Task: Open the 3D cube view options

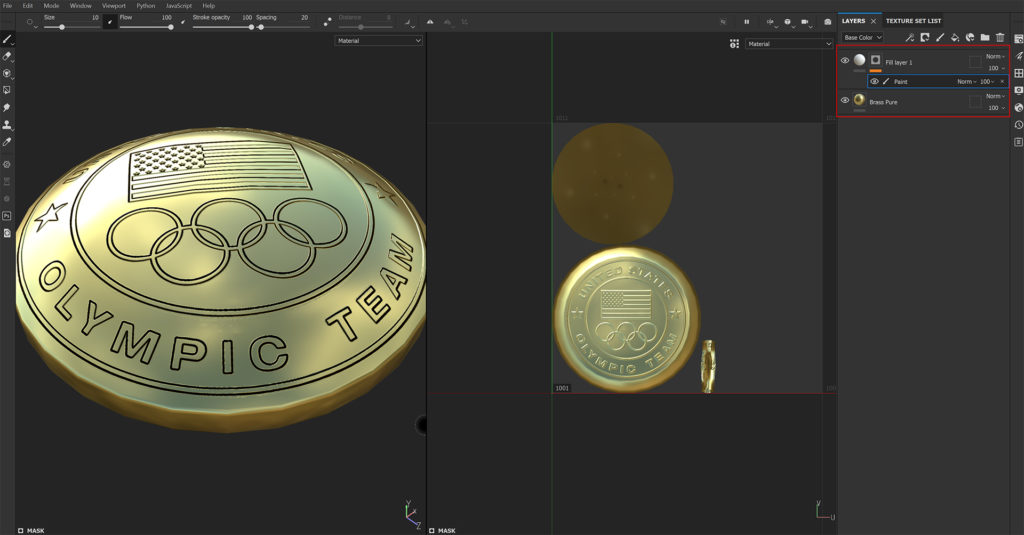Action: click(788, 22)
